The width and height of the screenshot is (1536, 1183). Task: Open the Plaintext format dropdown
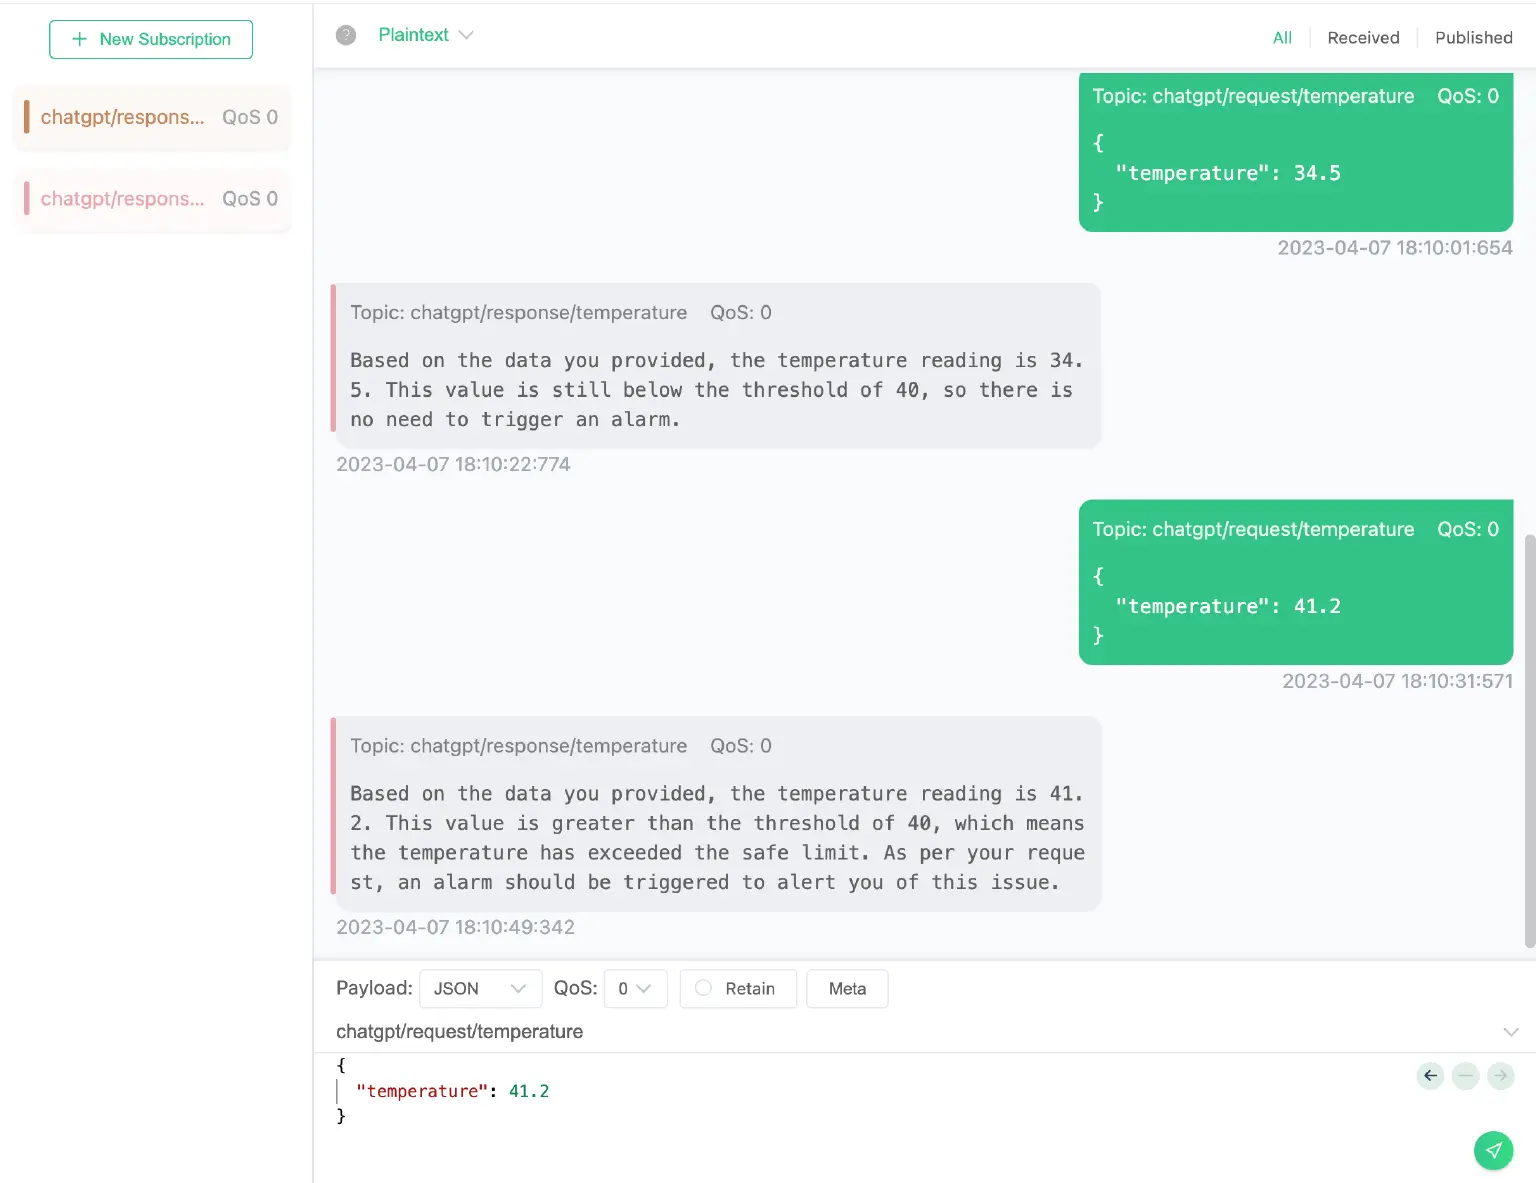(x=425, y=35)
